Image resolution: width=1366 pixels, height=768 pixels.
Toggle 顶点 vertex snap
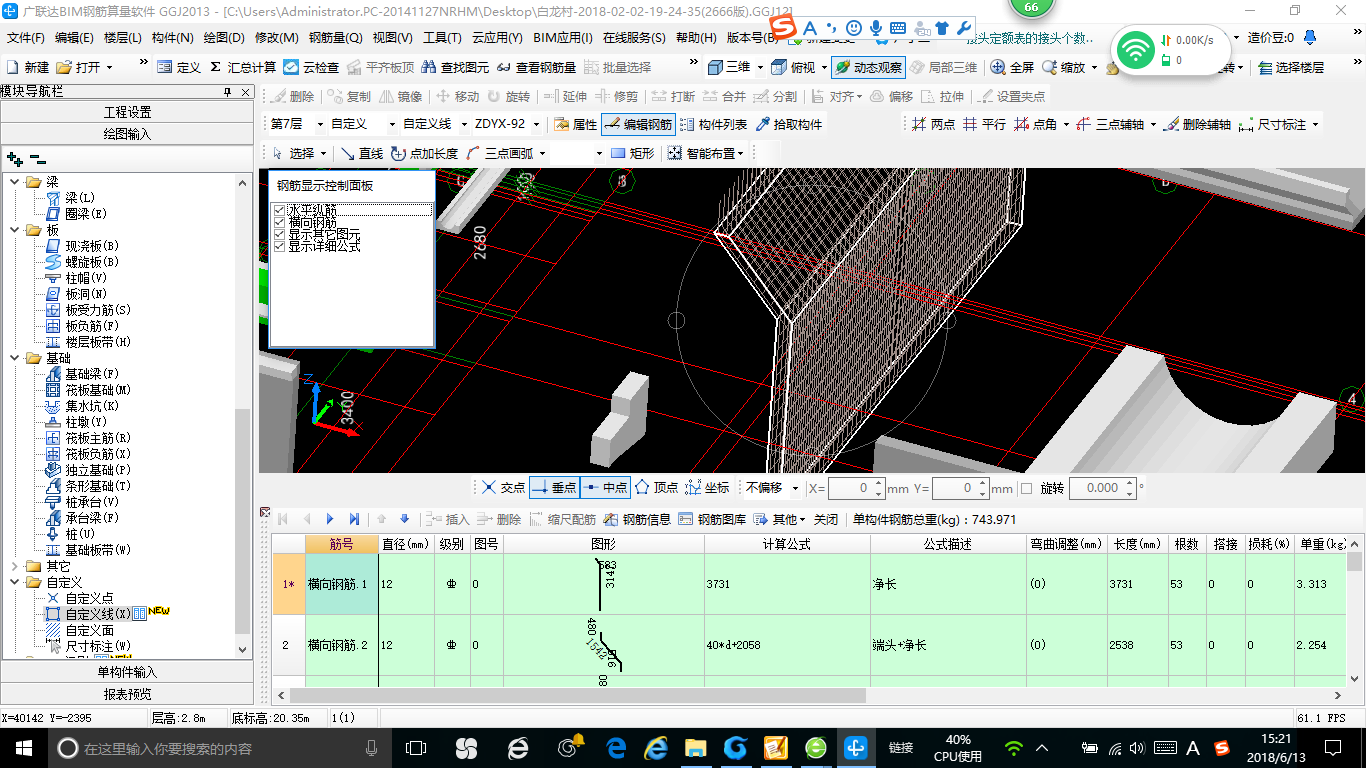tap(655, 488)
